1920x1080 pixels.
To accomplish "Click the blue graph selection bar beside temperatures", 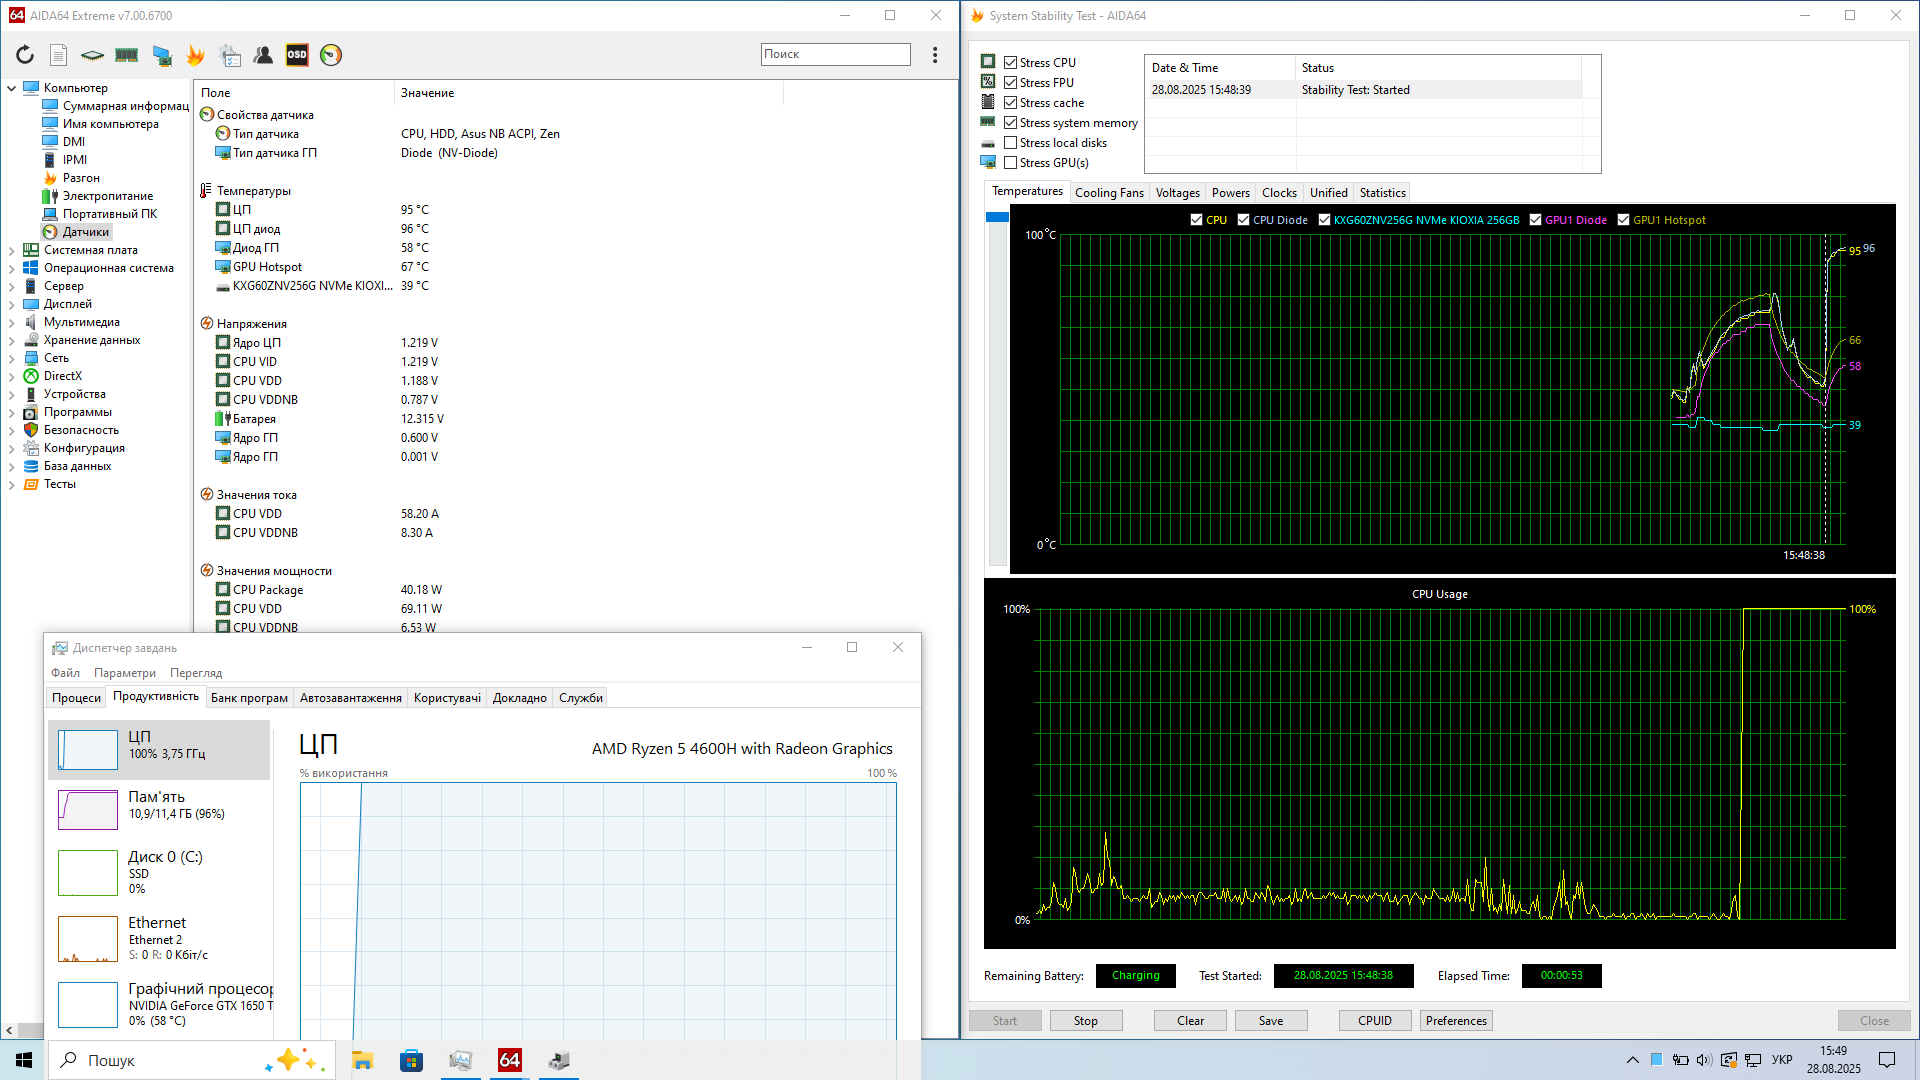I will tap(997, 217).
